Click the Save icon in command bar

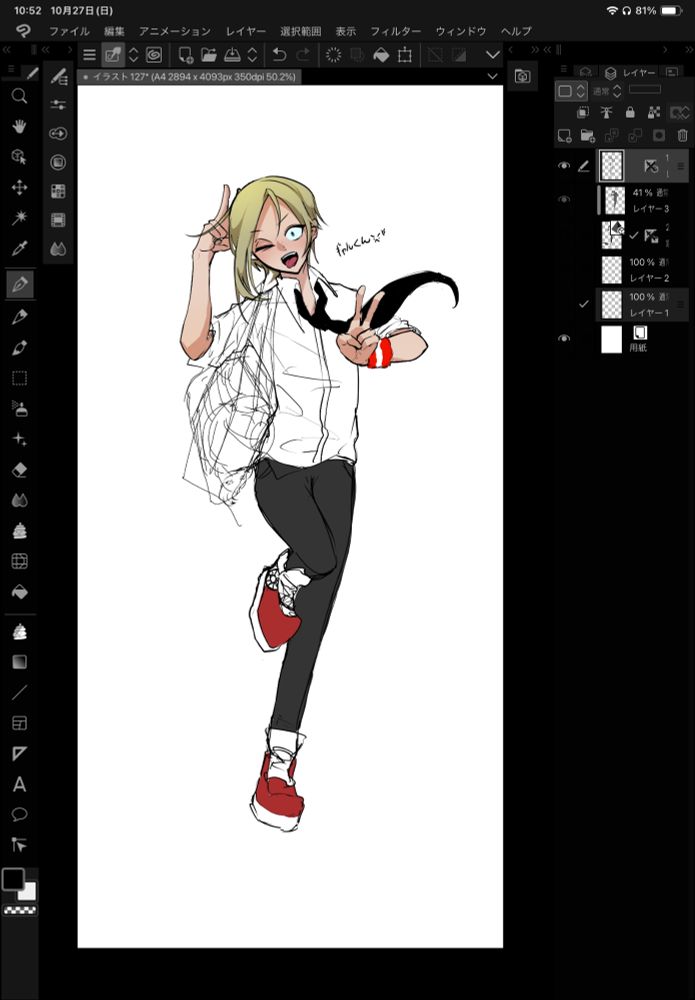click(232, 55)
